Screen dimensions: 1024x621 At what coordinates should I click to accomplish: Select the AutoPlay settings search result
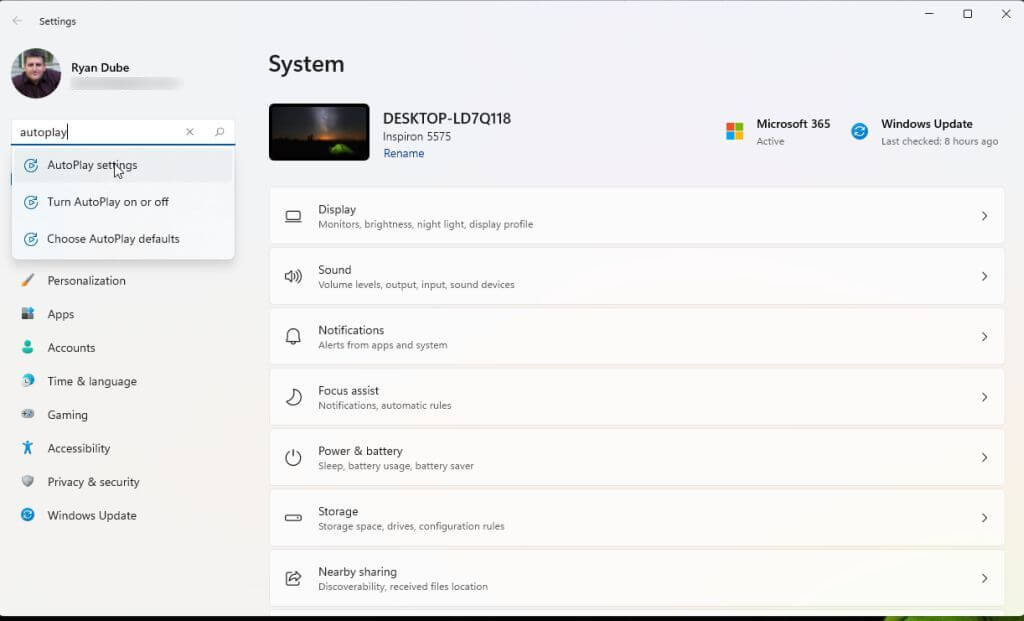[92, 165]
